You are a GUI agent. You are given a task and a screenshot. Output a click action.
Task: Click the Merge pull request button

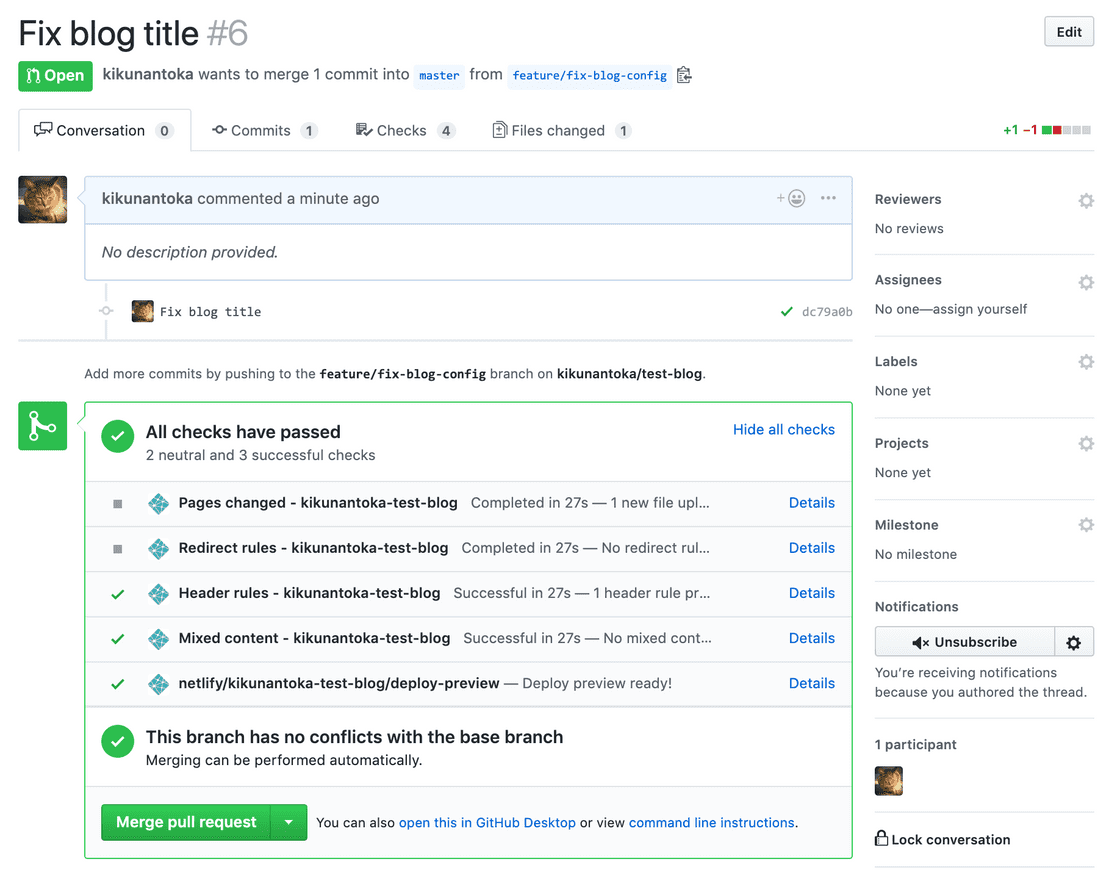(x=186, y=823)
